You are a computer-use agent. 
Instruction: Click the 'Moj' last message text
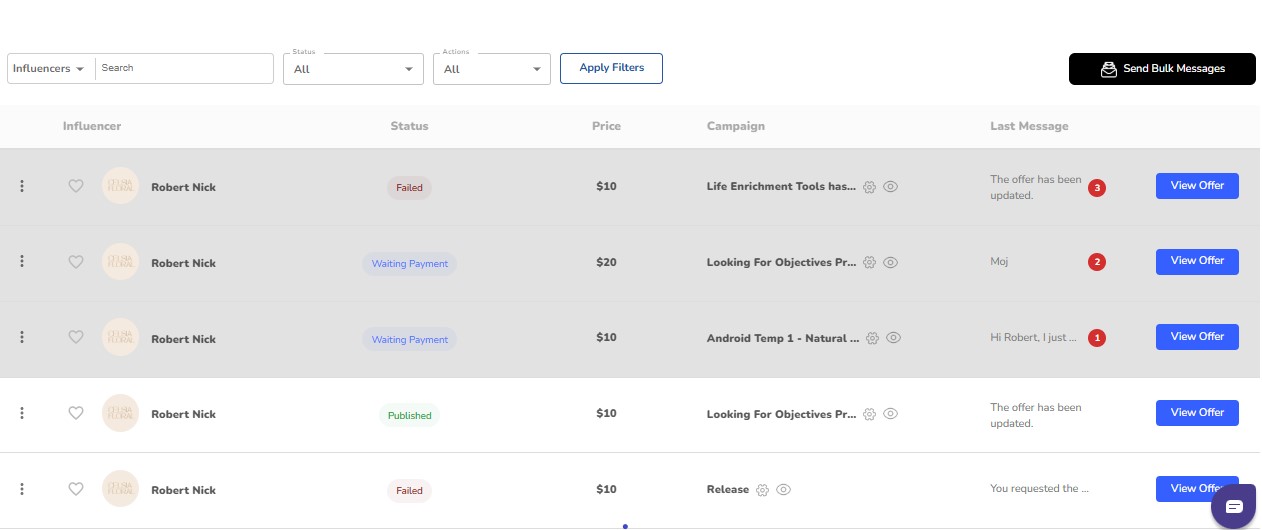coord(999,262)
